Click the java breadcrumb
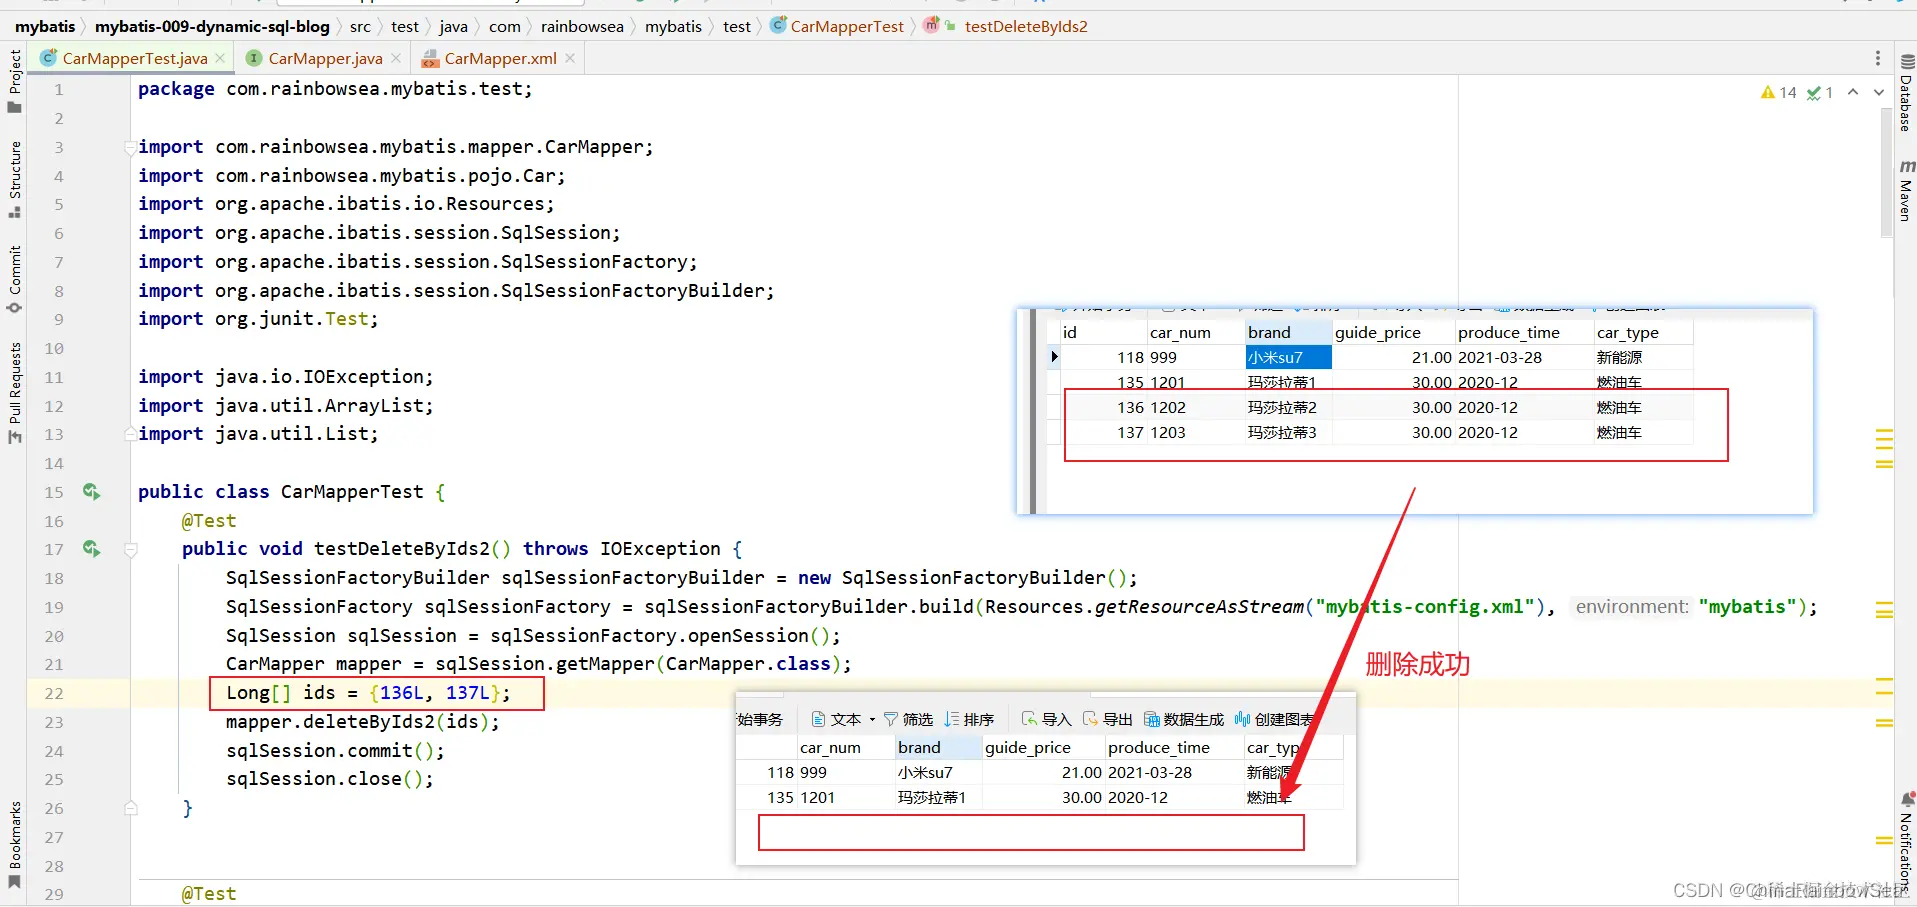 click(453, 26)
